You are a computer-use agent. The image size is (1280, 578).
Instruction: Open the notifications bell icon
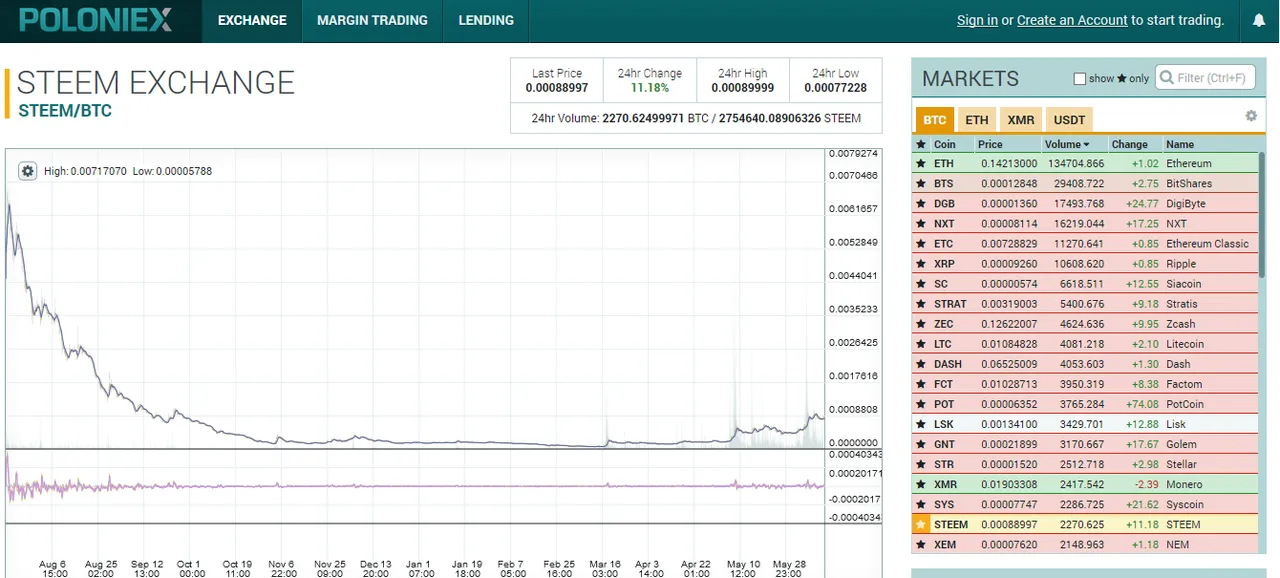(1259, 20)
